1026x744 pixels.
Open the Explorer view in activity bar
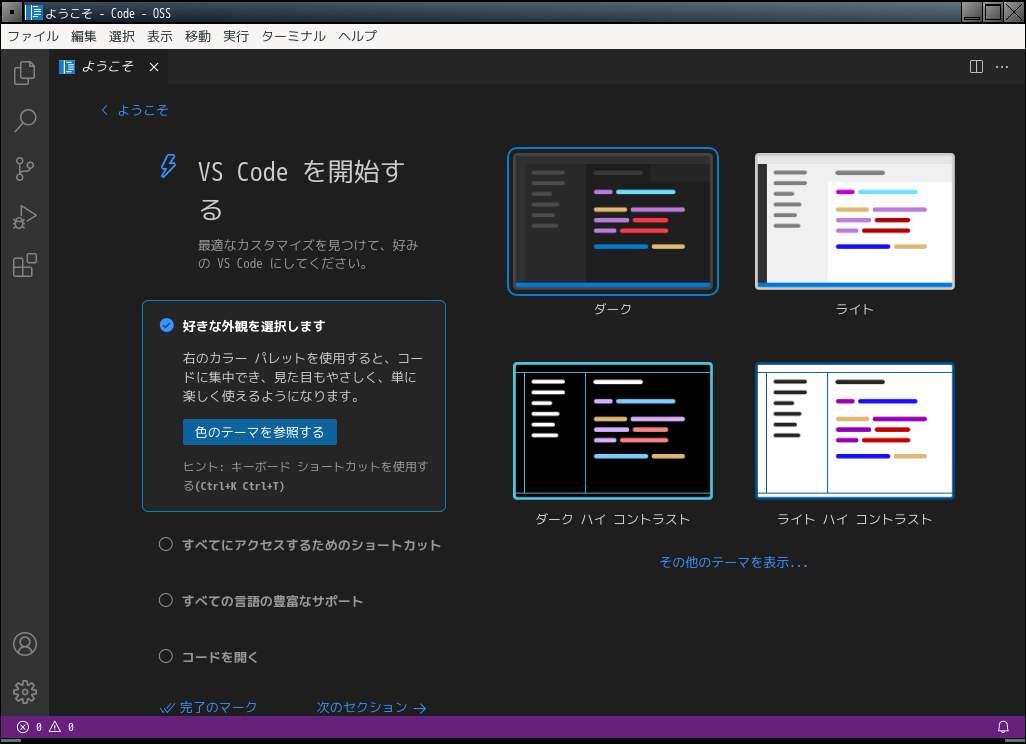click(x=24, y=73)
